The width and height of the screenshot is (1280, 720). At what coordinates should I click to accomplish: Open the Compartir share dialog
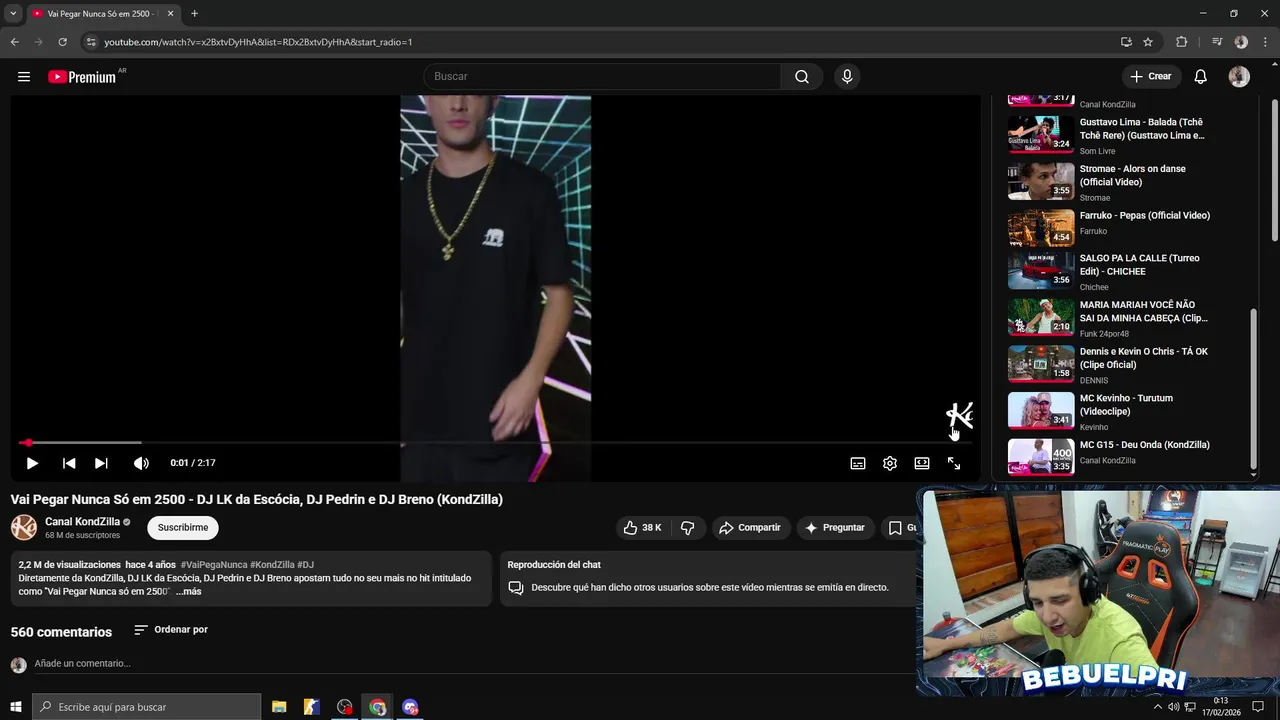(751, 527)
